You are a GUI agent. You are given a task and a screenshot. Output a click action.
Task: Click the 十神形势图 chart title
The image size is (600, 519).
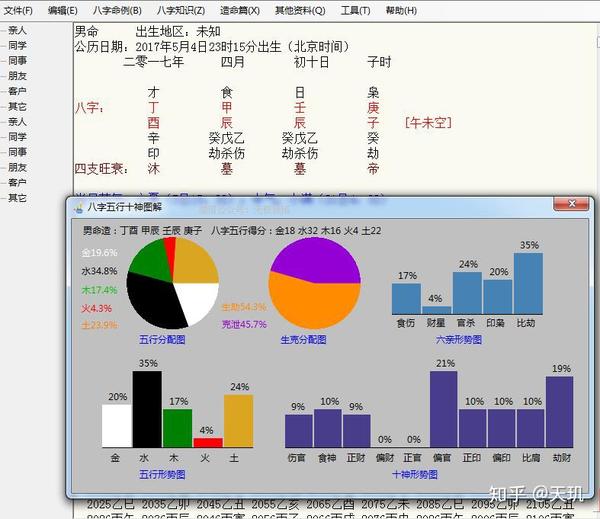pos(415,475)
